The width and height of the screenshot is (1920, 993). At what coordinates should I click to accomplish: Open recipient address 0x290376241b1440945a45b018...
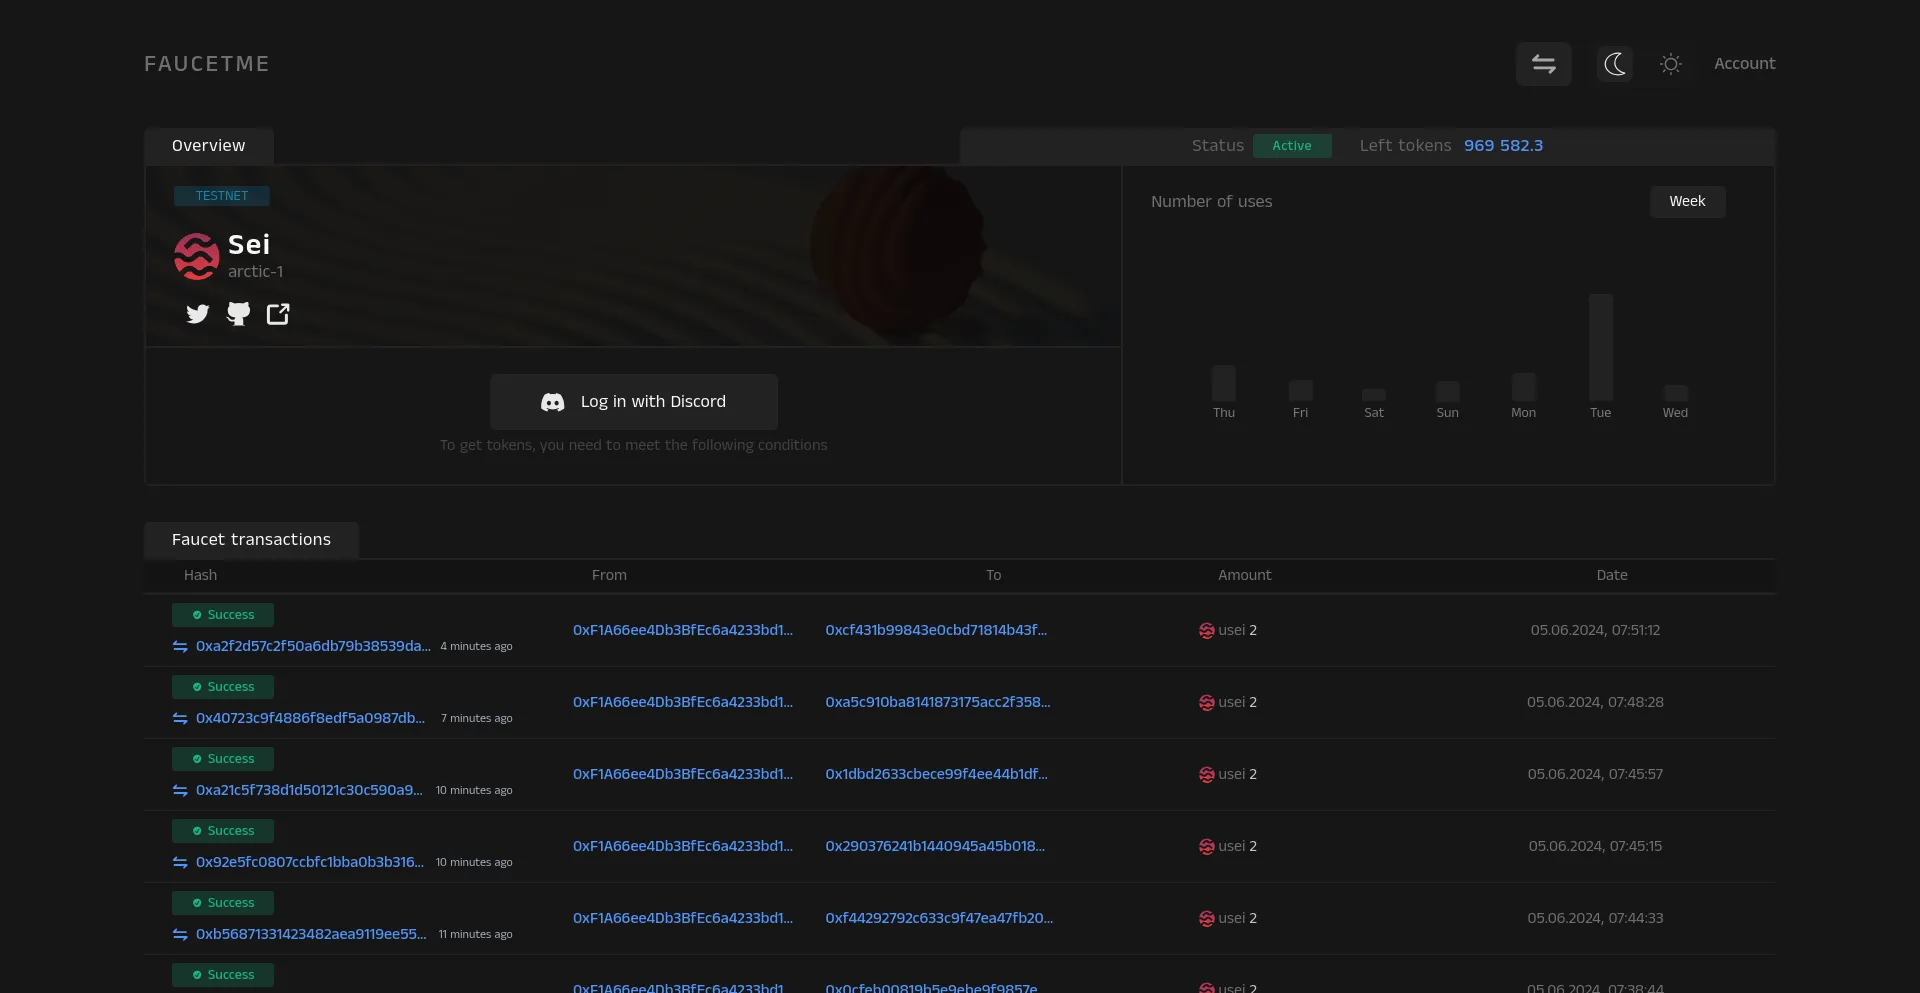coord(935,846)
